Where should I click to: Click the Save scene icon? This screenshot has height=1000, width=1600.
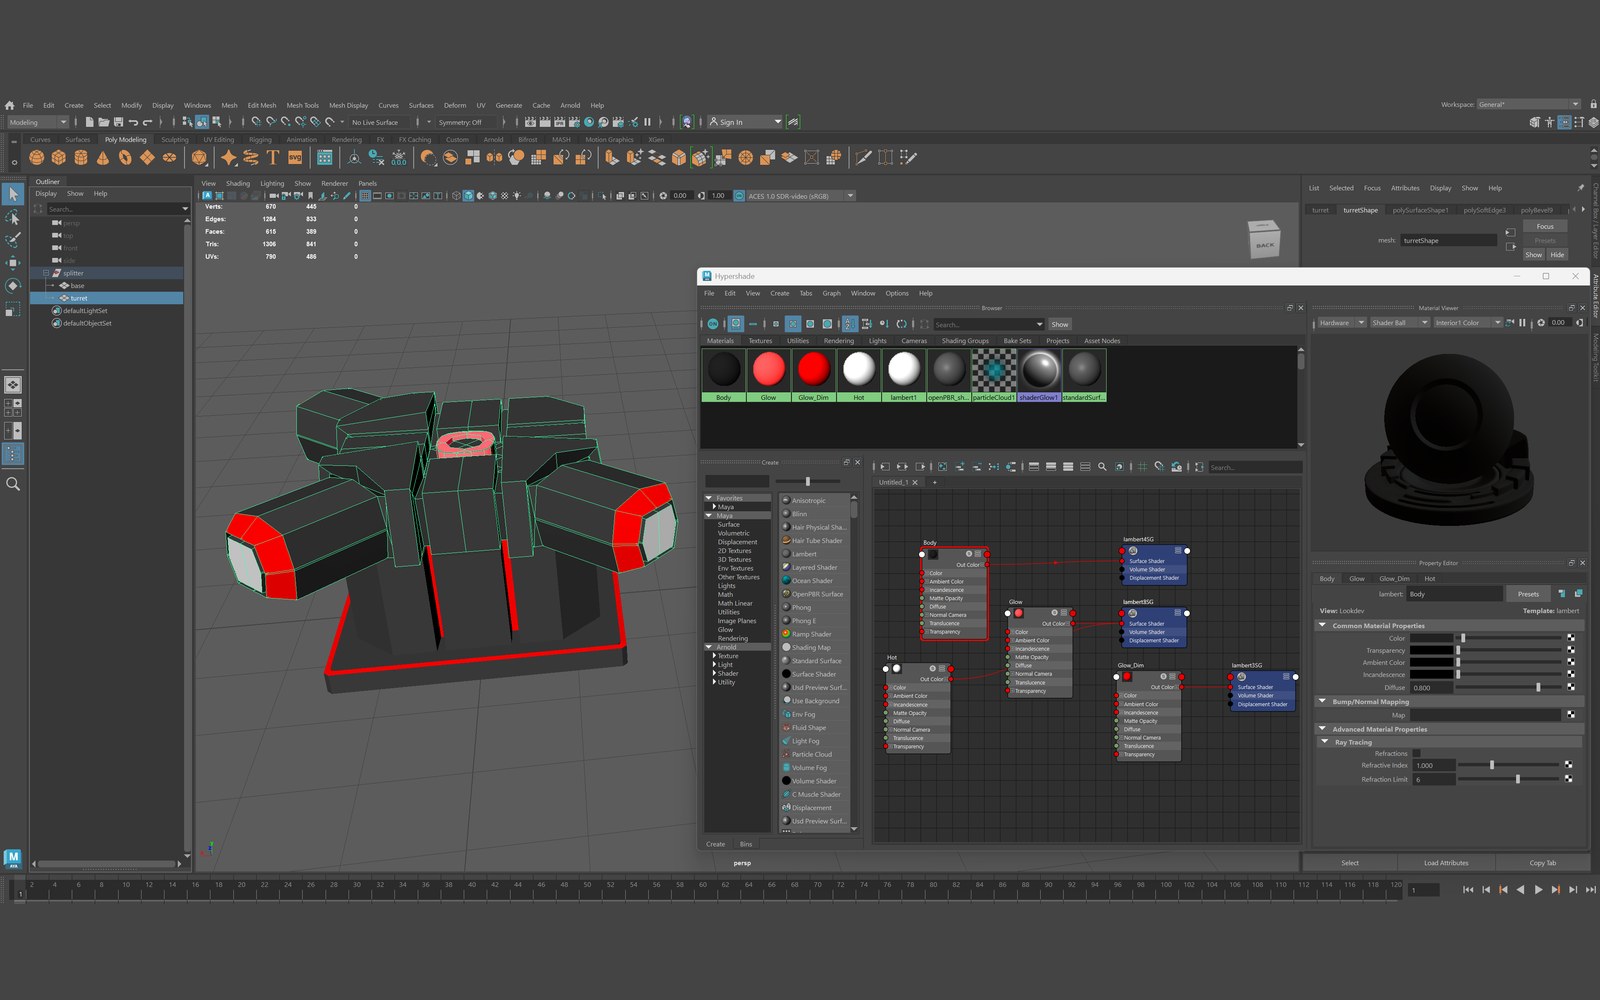tap(118, 122)
